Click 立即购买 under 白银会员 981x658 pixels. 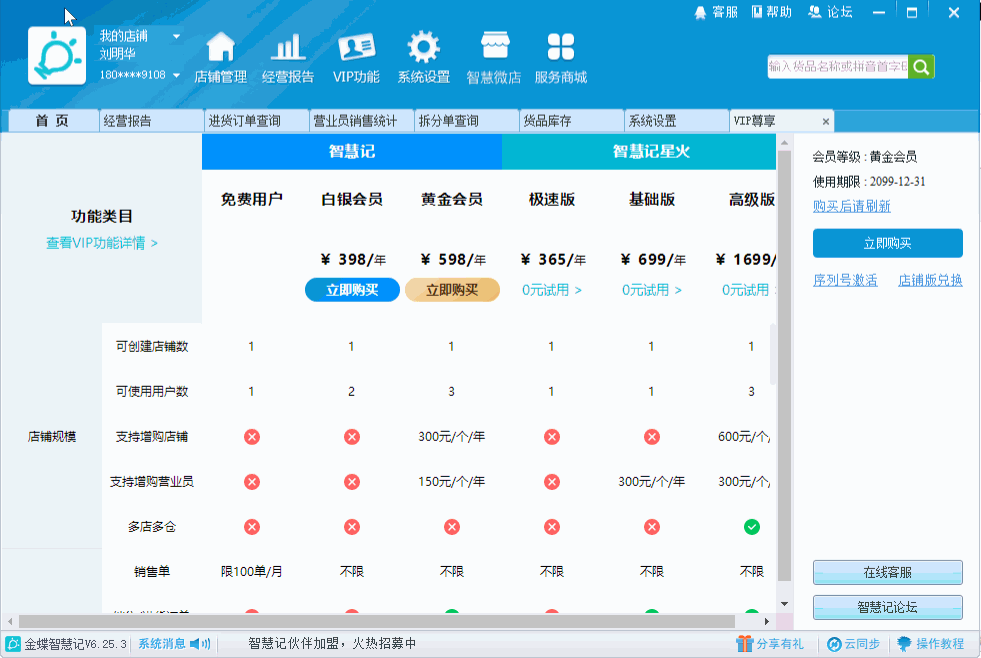(352, 290)
